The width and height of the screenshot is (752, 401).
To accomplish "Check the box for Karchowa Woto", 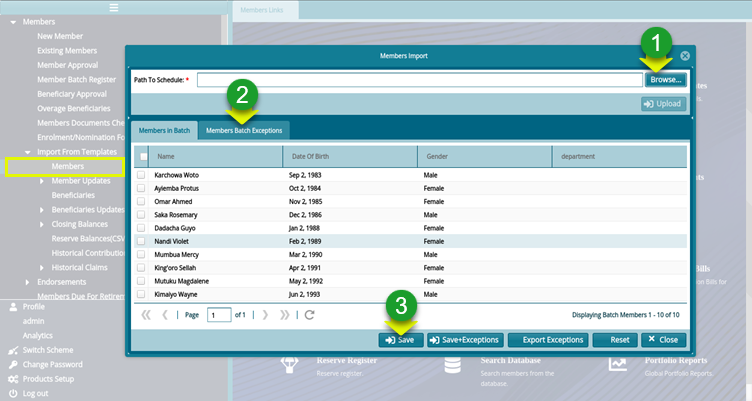I will (141, 175).
